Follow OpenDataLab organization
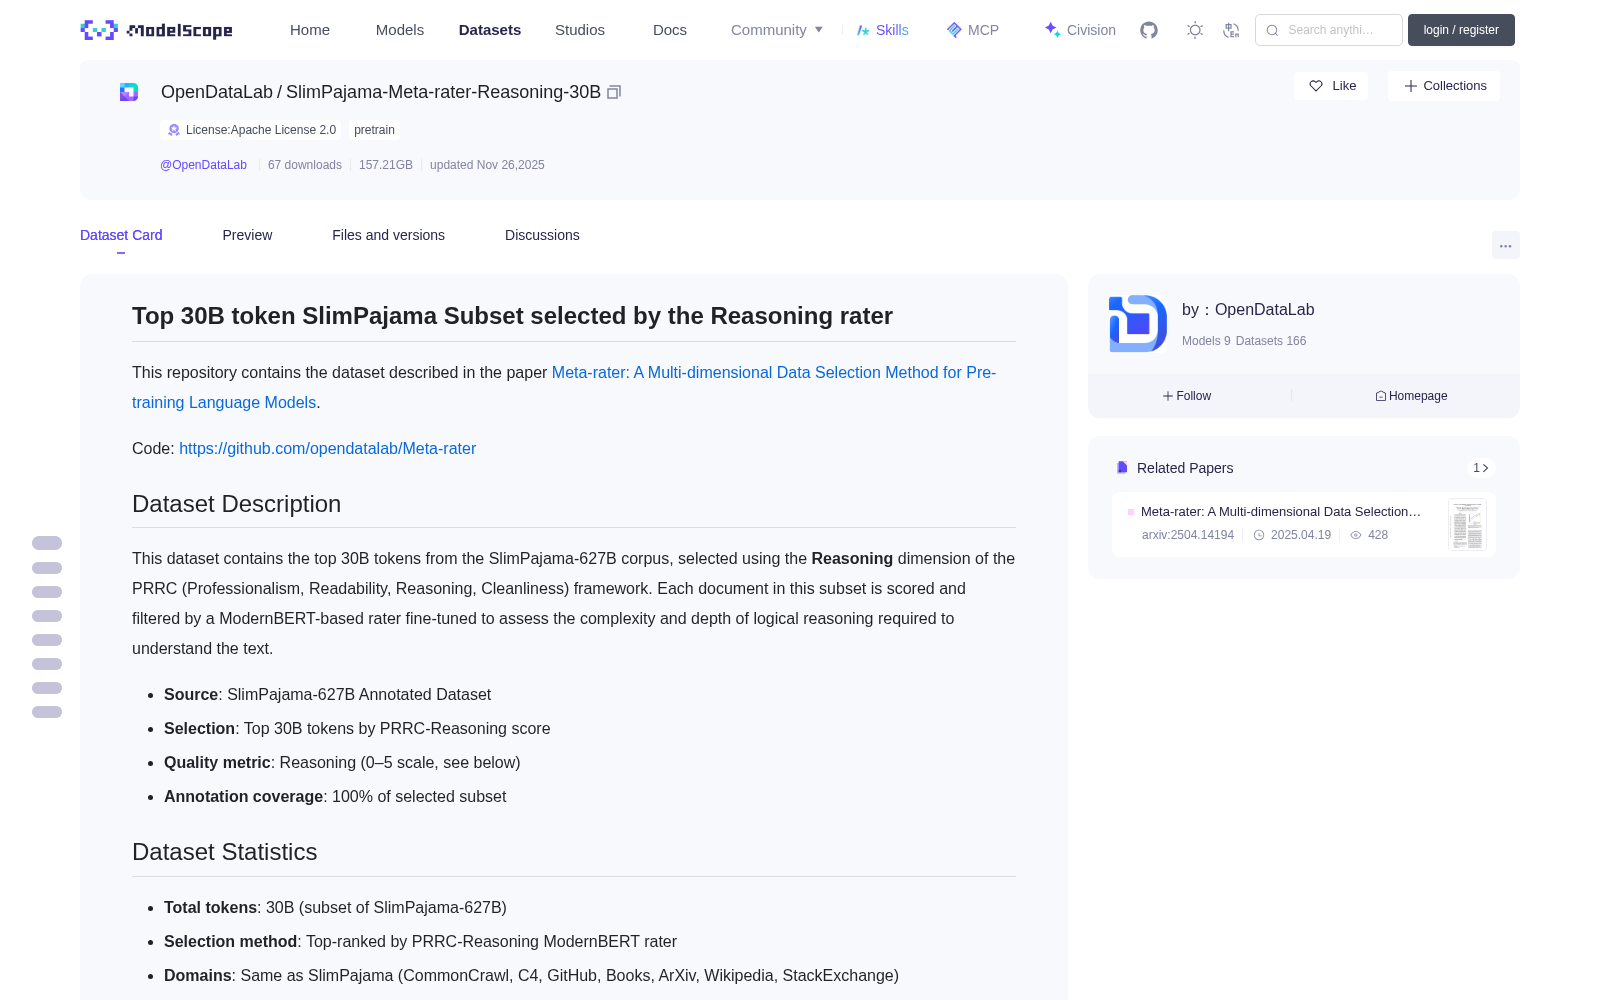 click(x=1187, y=396)
